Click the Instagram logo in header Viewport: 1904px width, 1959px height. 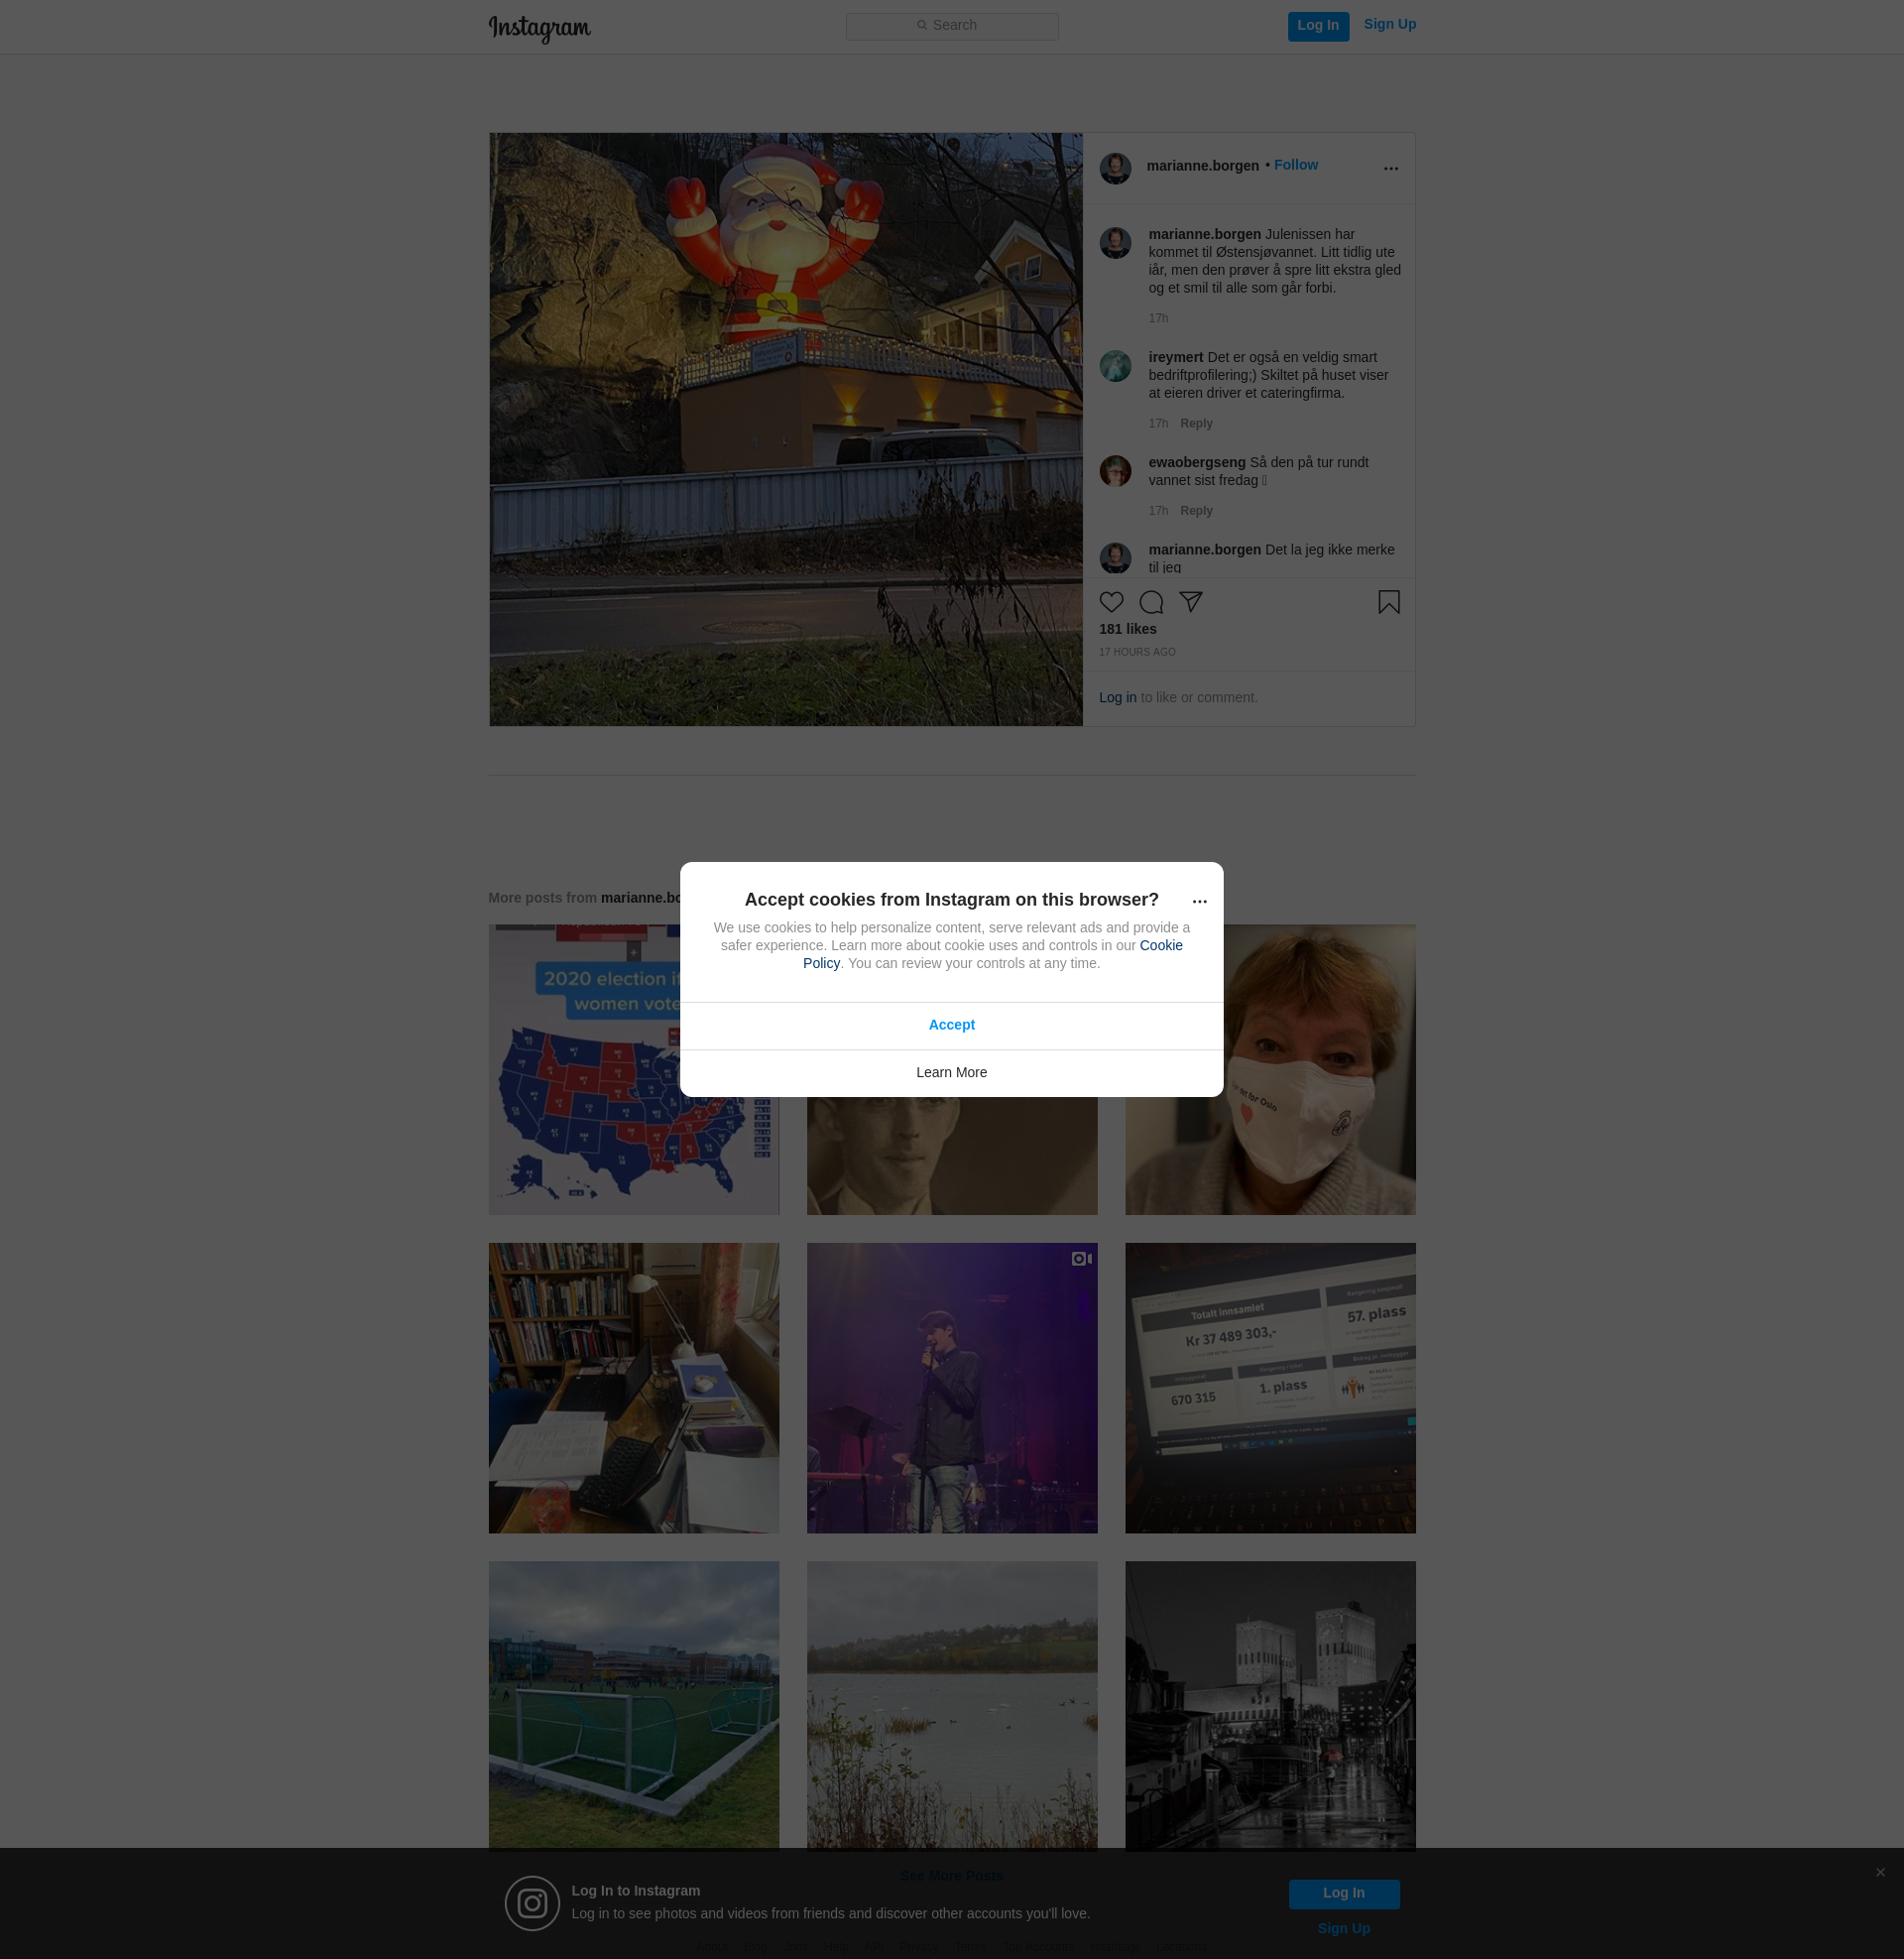click(539, 28)
